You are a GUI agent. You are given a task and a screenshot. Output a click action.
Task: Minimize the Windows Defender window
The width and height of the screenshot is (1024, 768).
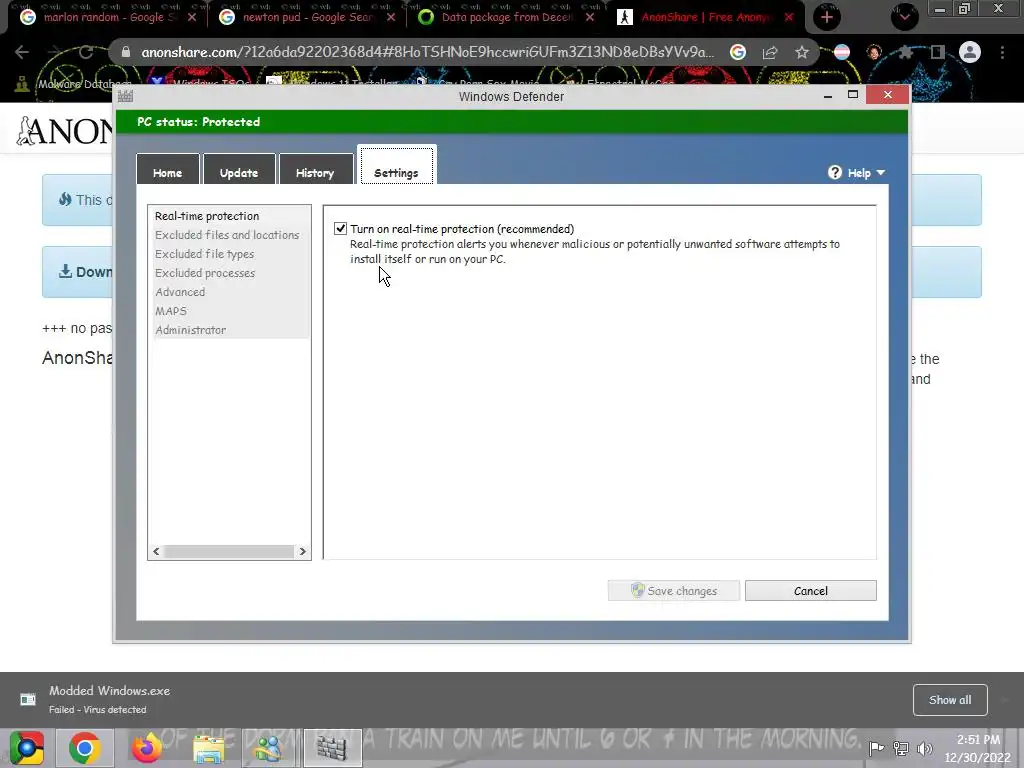pyautogui.click(x=828, y=95)
